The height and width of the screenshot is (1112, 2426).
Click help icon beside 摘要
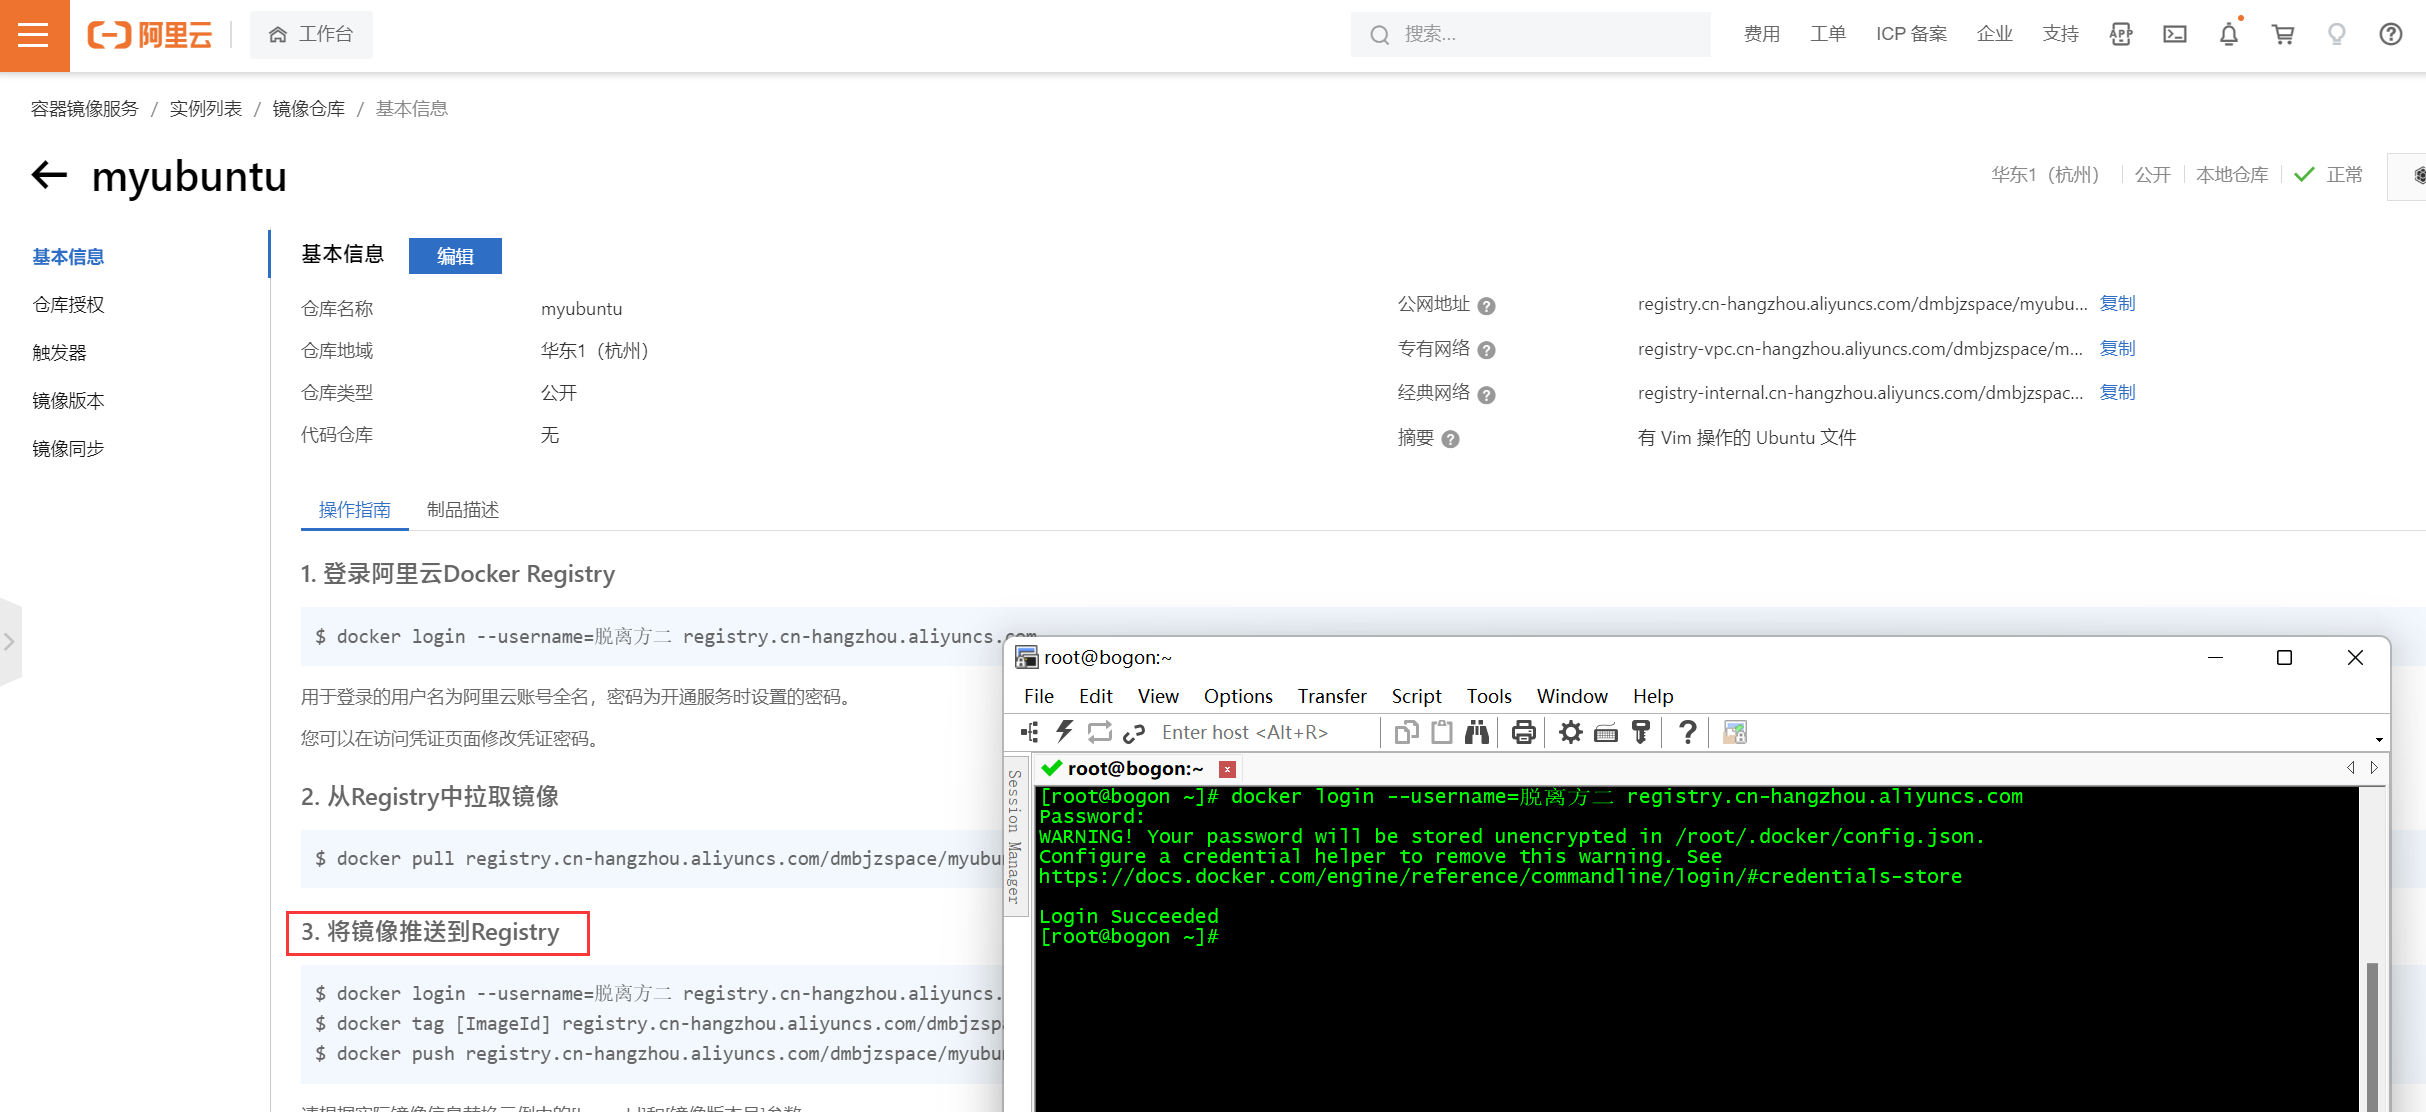point(1450,439)
